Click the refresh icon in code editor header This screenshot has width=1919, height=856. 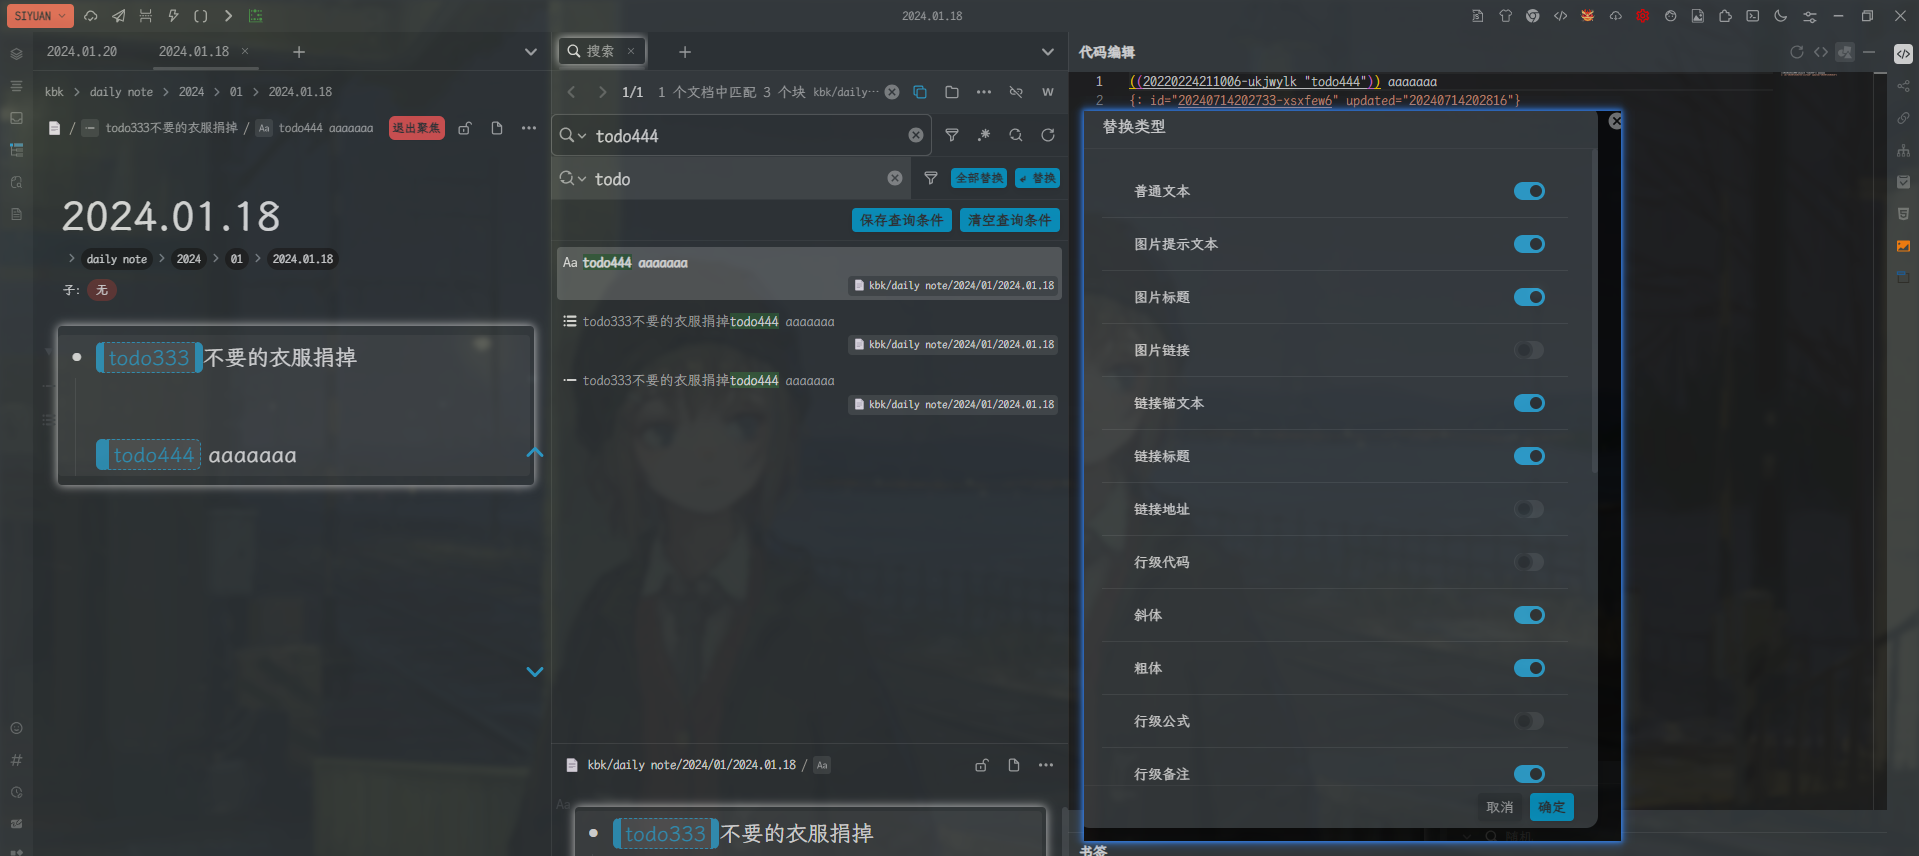pyautogui.click(x=1797, y=52)
